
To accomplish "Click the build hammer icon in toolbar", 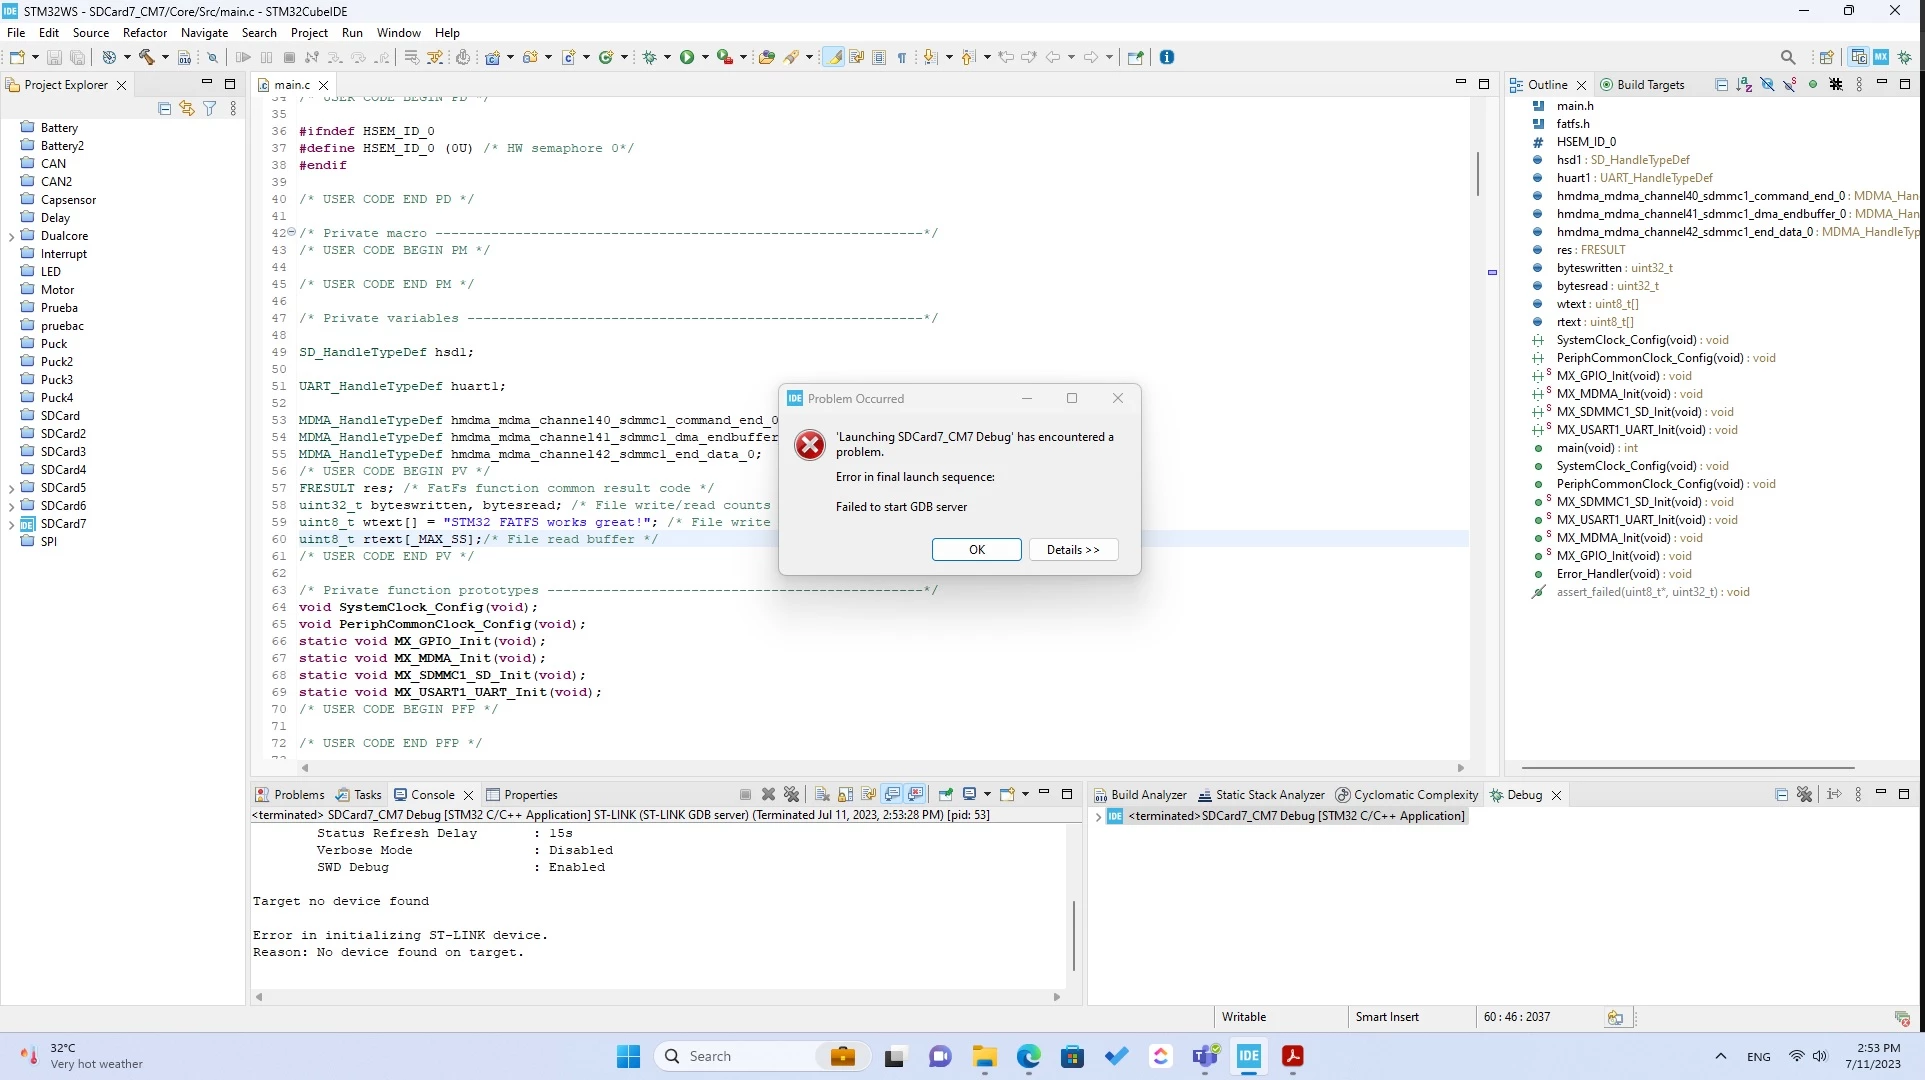I will pyautogui.click(x=147, y=57).
